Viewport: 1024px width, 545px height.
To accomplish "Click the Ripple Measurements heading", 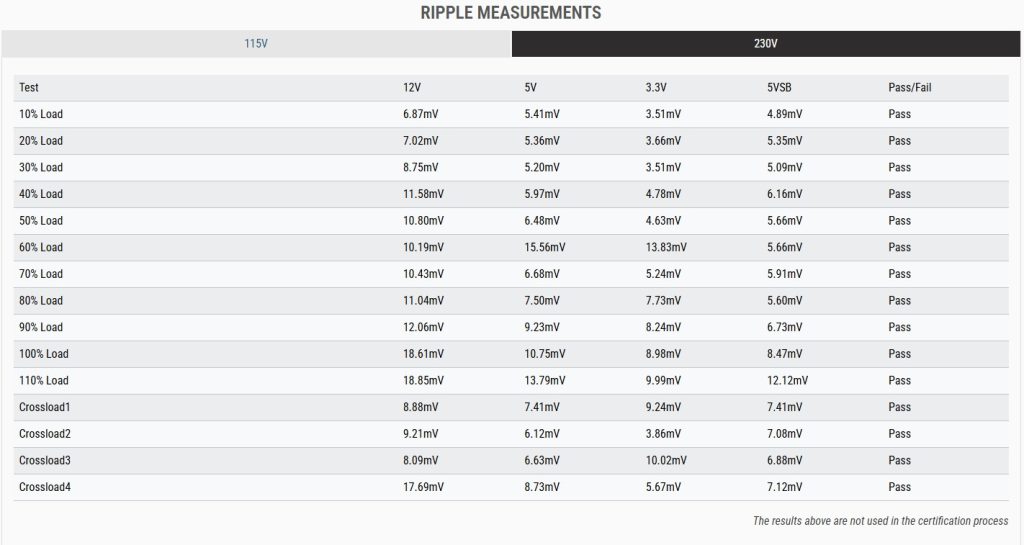I will [x=511, y=13].
